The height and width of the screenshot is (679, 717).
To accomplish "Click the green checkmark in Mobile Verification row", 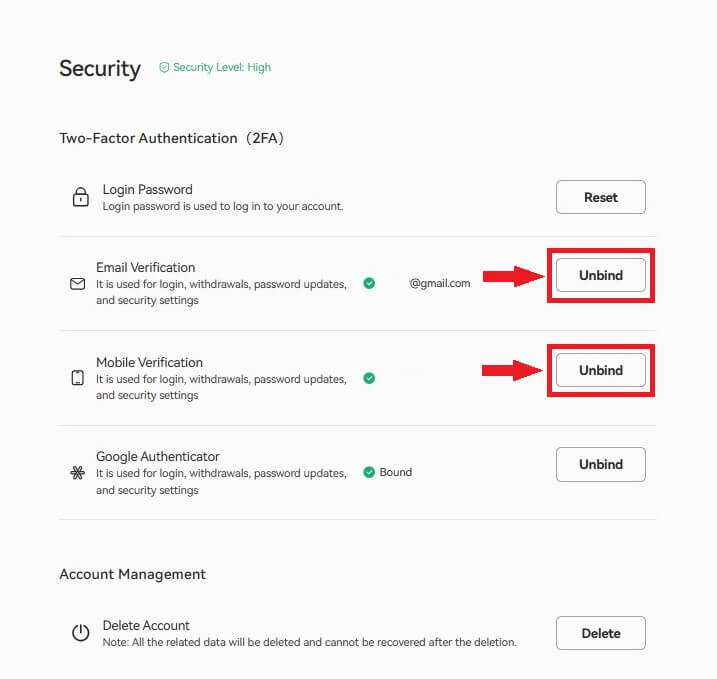I will coord(369,379).
